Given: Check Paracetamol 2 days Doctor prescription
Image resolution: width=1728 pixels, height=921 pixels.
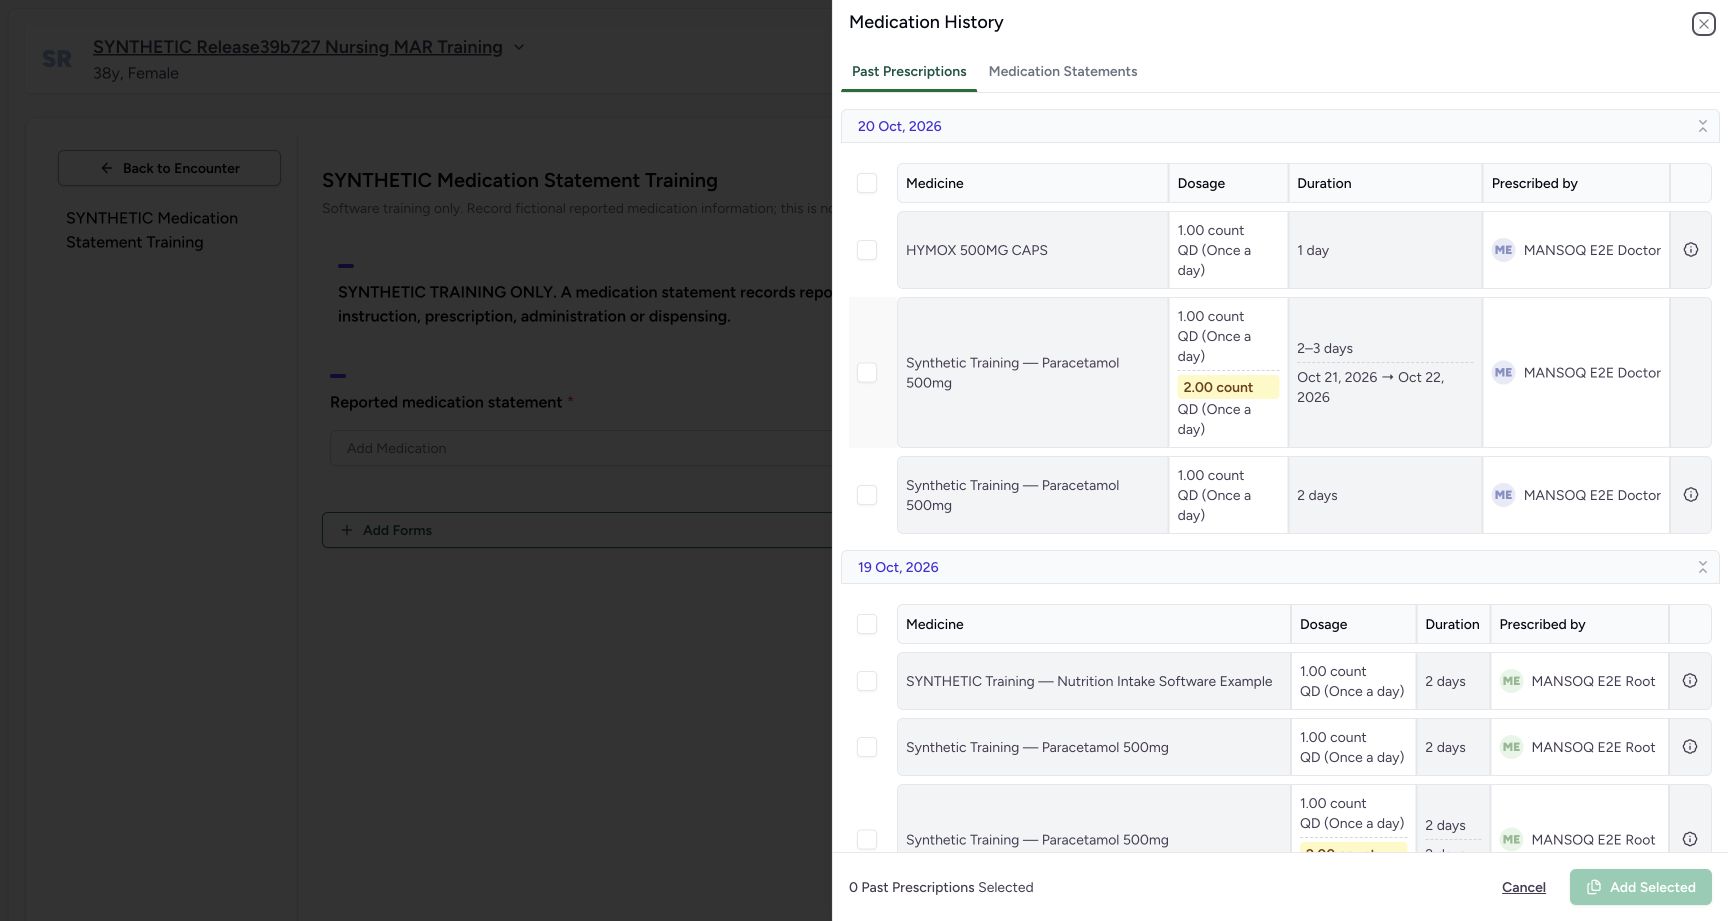Looking at the screenshot, I should coord(867,495).
